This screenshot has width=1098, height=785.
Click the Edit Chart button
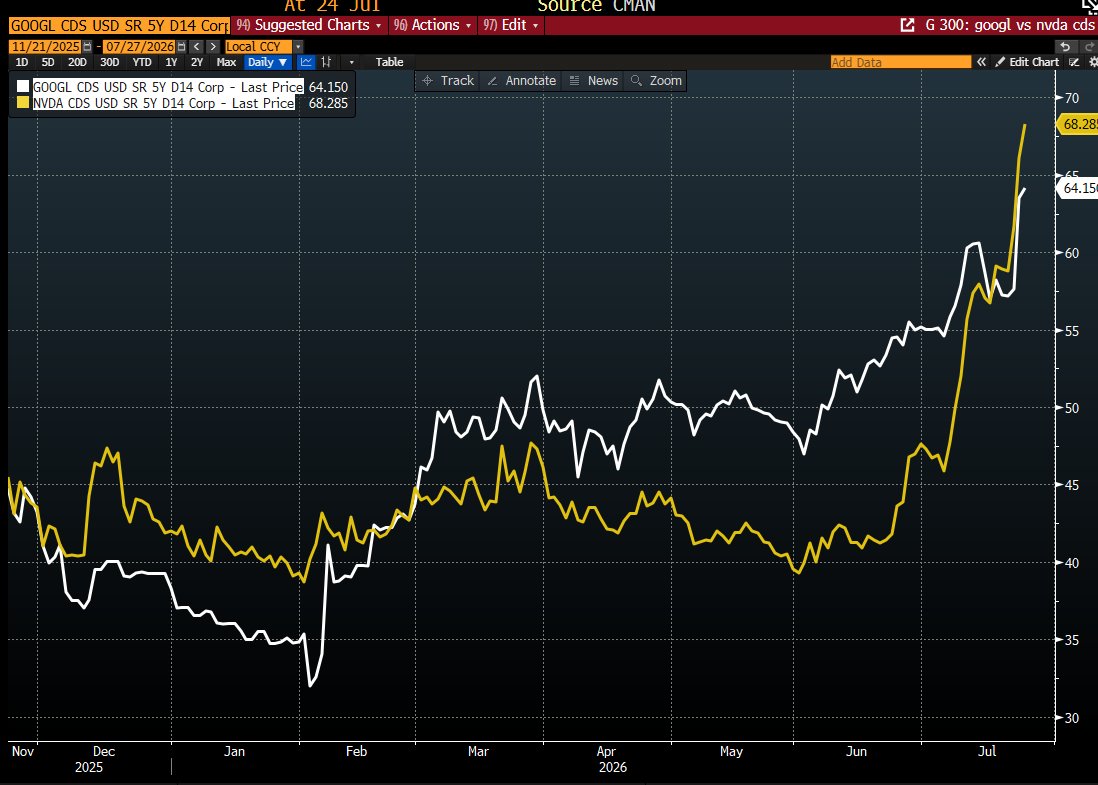(1027, 62)
